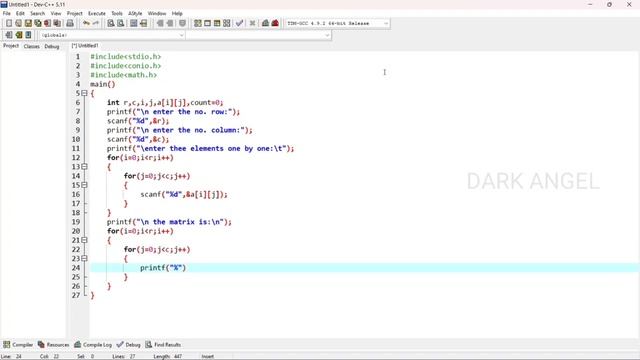Open the Compile Log bottom tab
Image resolution: width=640 pixels, height=360 pixels.
[93, 344]
